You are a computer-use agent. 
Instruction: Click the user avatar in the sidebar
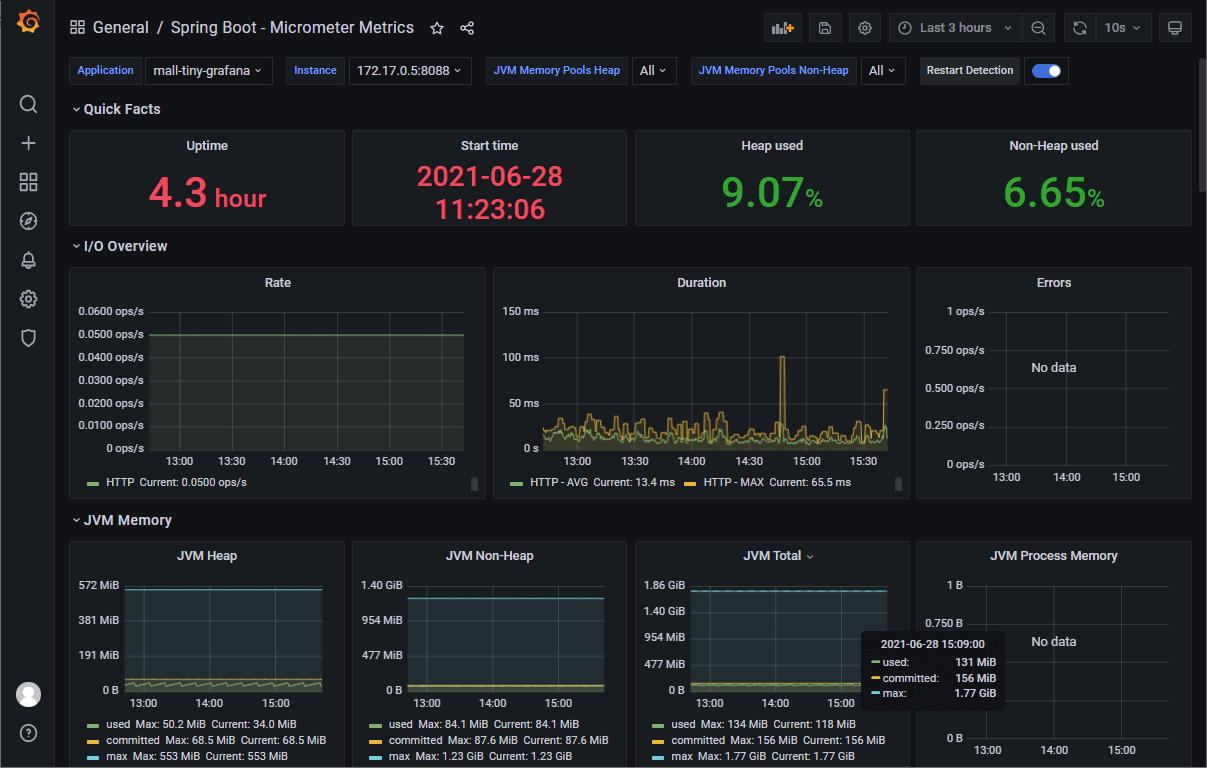pyautogui.click(x=28, y=694)
